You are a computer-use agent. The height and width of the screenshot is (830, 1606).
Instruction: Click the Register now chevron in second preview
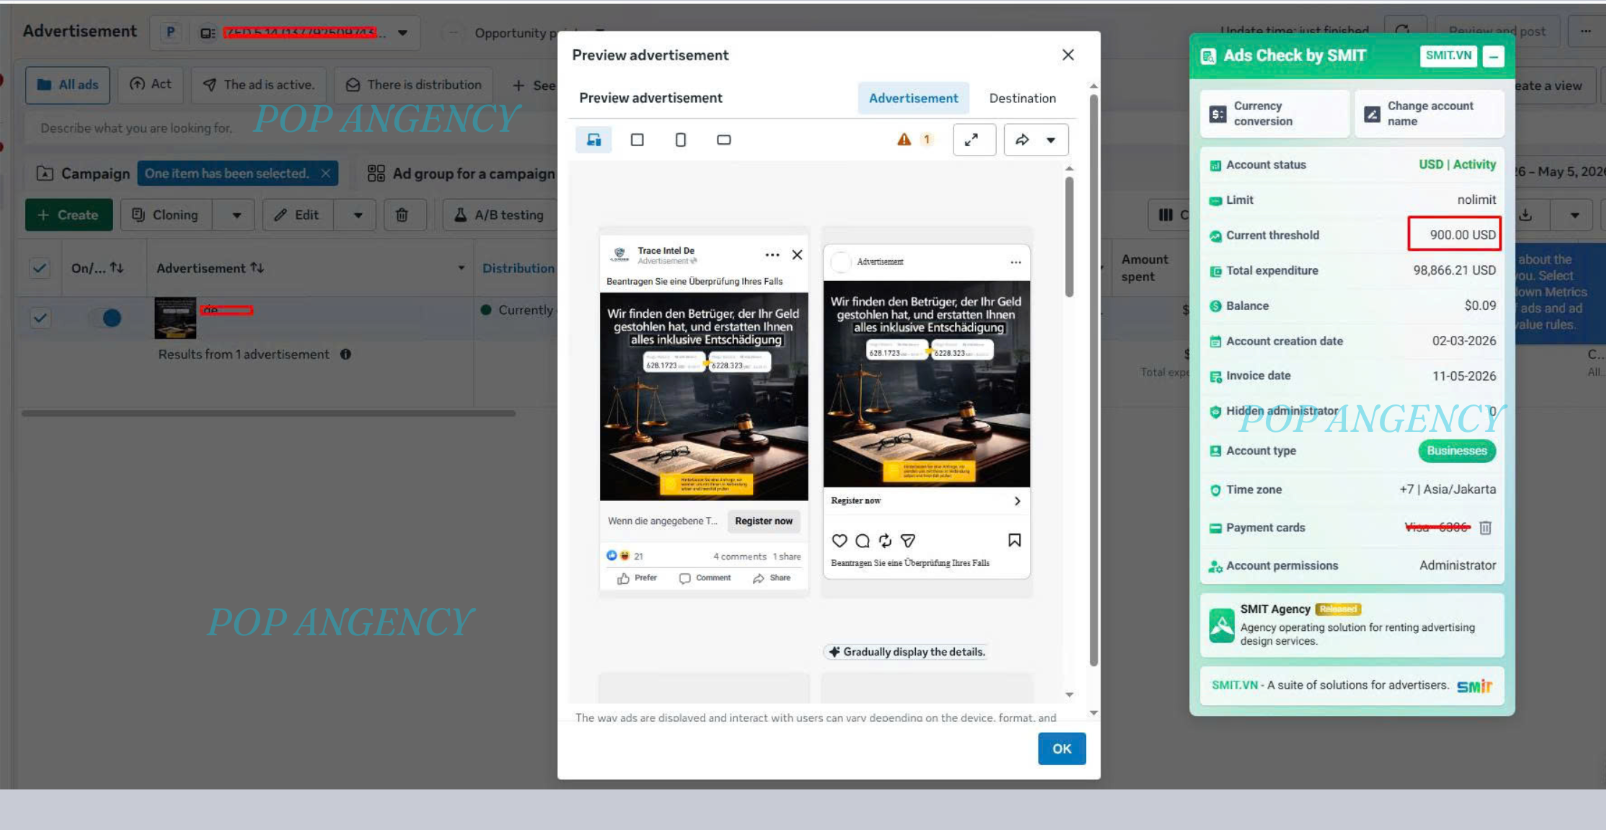[x=1017, y=501]
